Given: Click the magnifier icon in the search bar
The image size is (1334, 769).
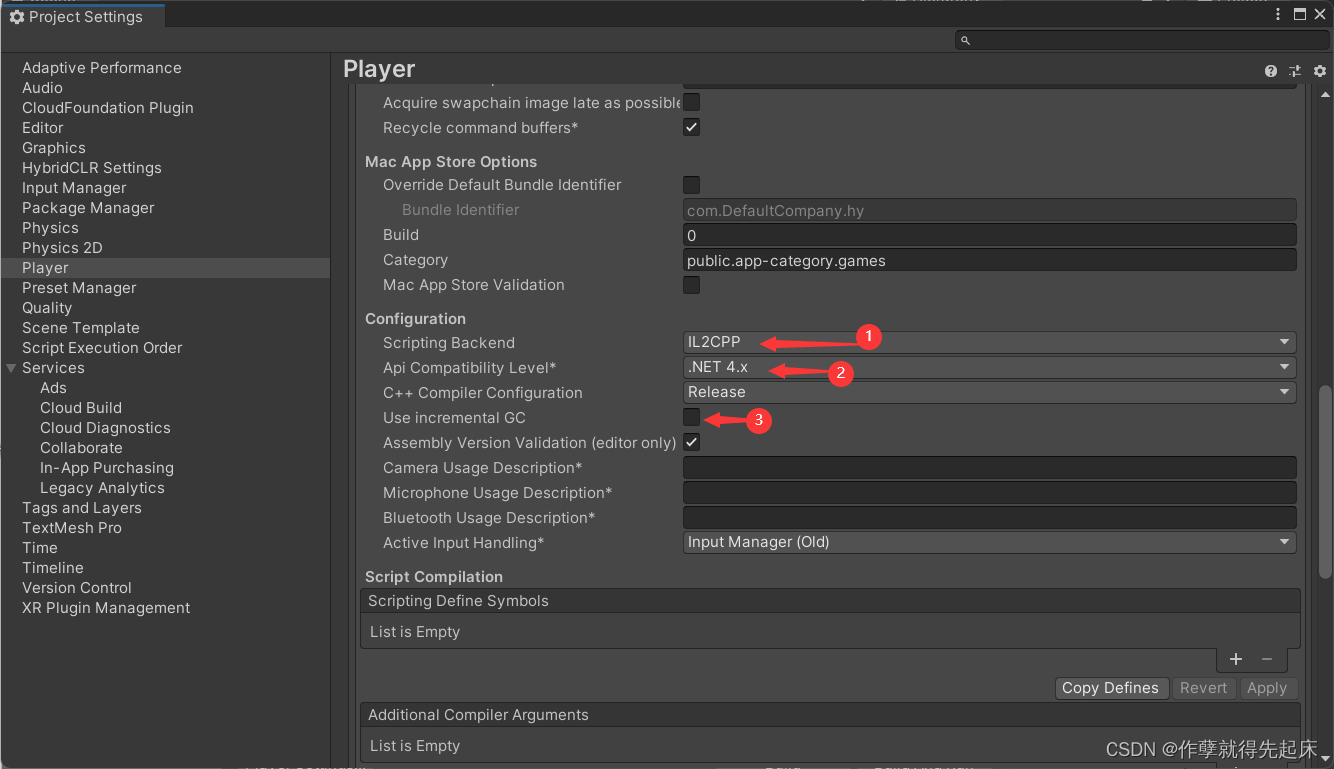Looking at the screenshot, I should [964, 40].
